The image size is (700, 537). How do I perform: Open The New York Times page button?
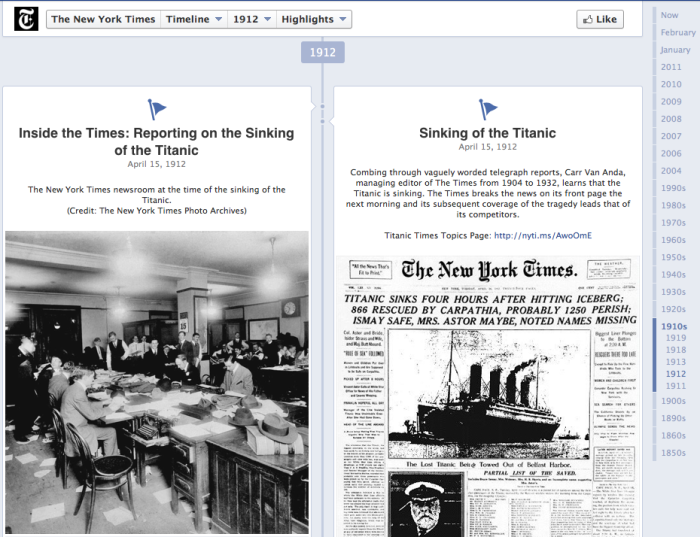point(103,19)
